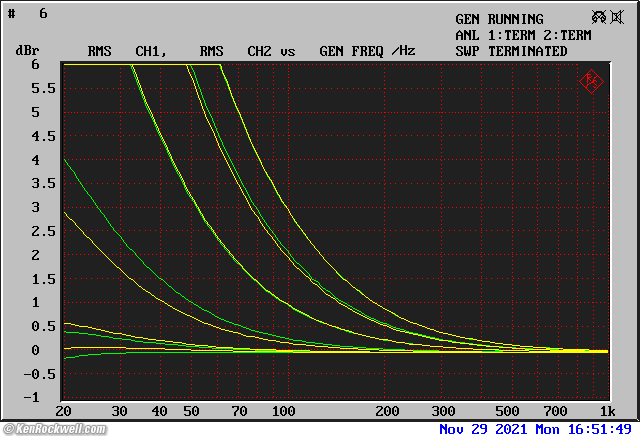Click the KenRockwell.com watermark
640x436 pixels.
click(54, 429)
